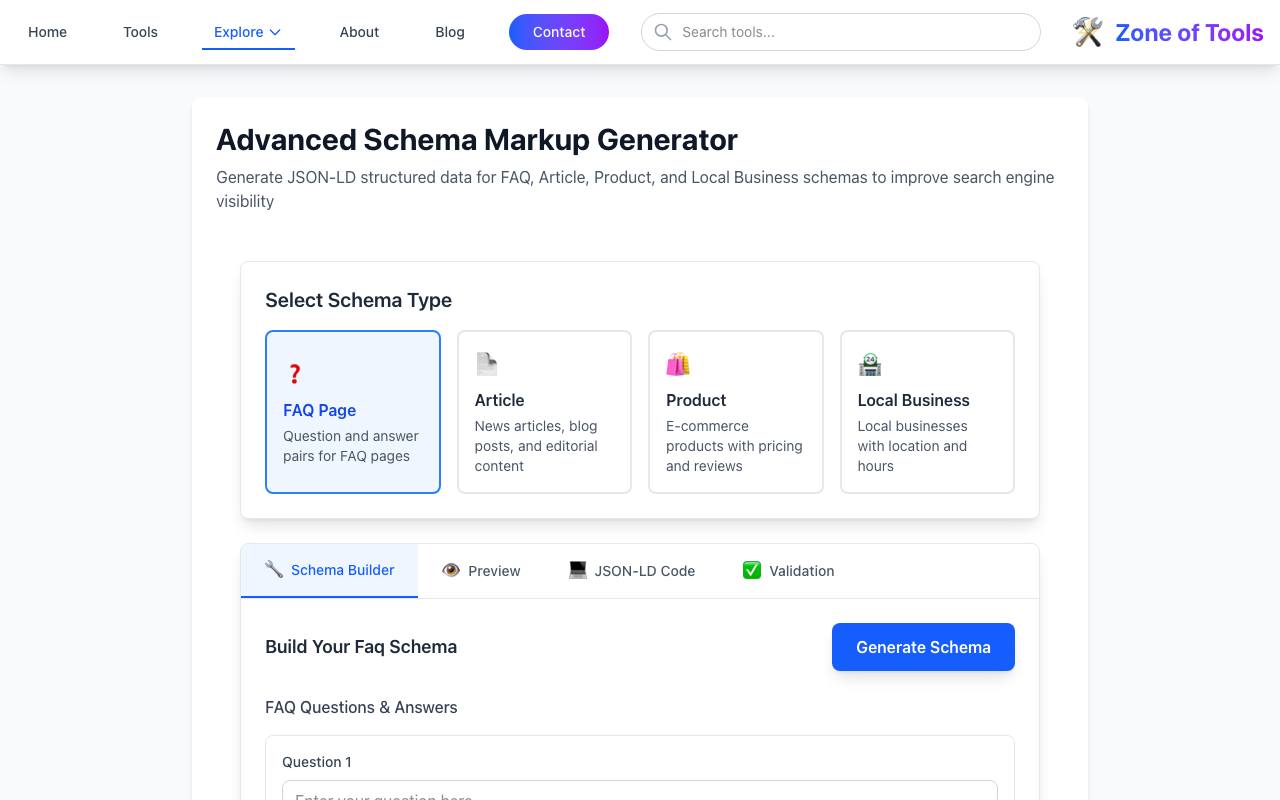Select the Local Business schema type card
This screenshot has height=800, width=1280.
[927, 412]
